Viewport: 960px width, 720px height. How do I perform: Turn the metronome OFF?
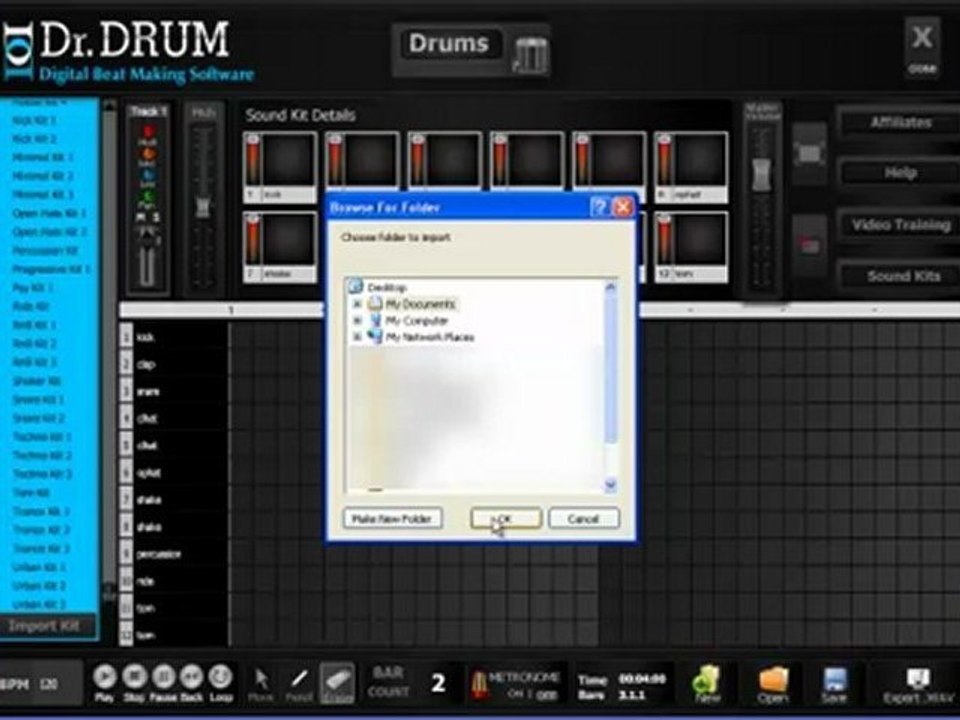click(549, 695)
